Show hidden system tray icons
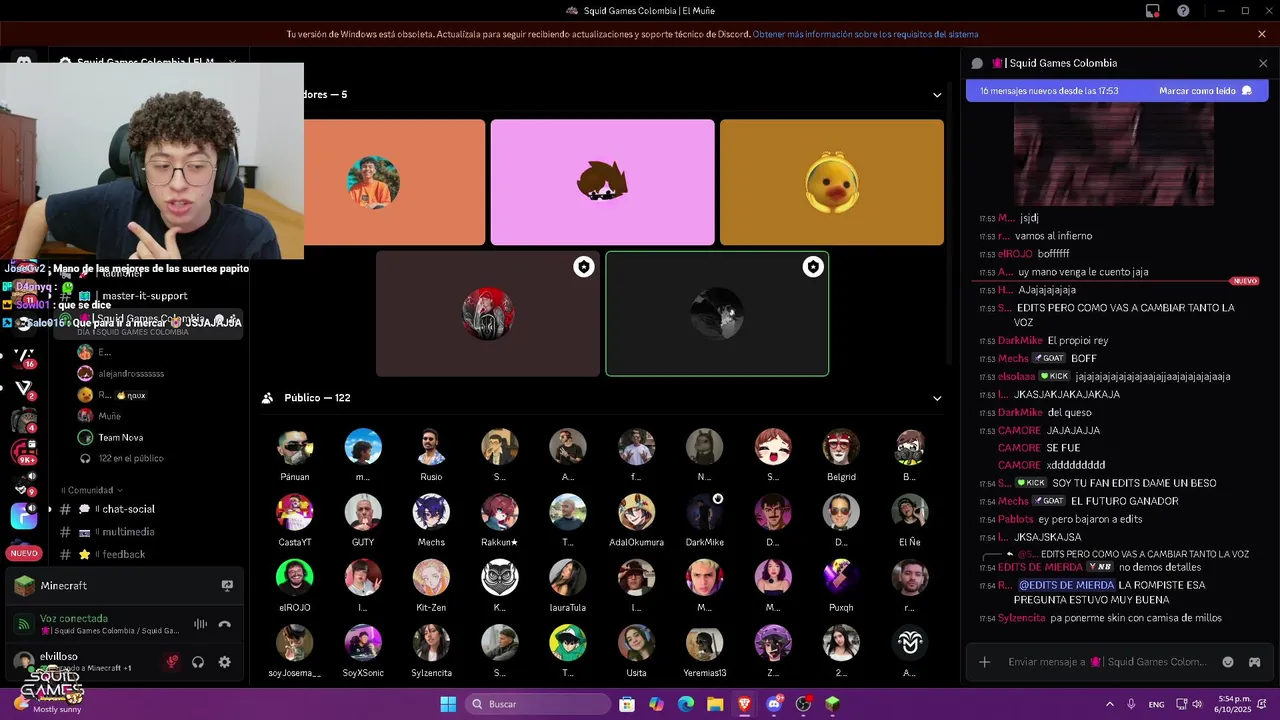 [x=1109, y=704]
